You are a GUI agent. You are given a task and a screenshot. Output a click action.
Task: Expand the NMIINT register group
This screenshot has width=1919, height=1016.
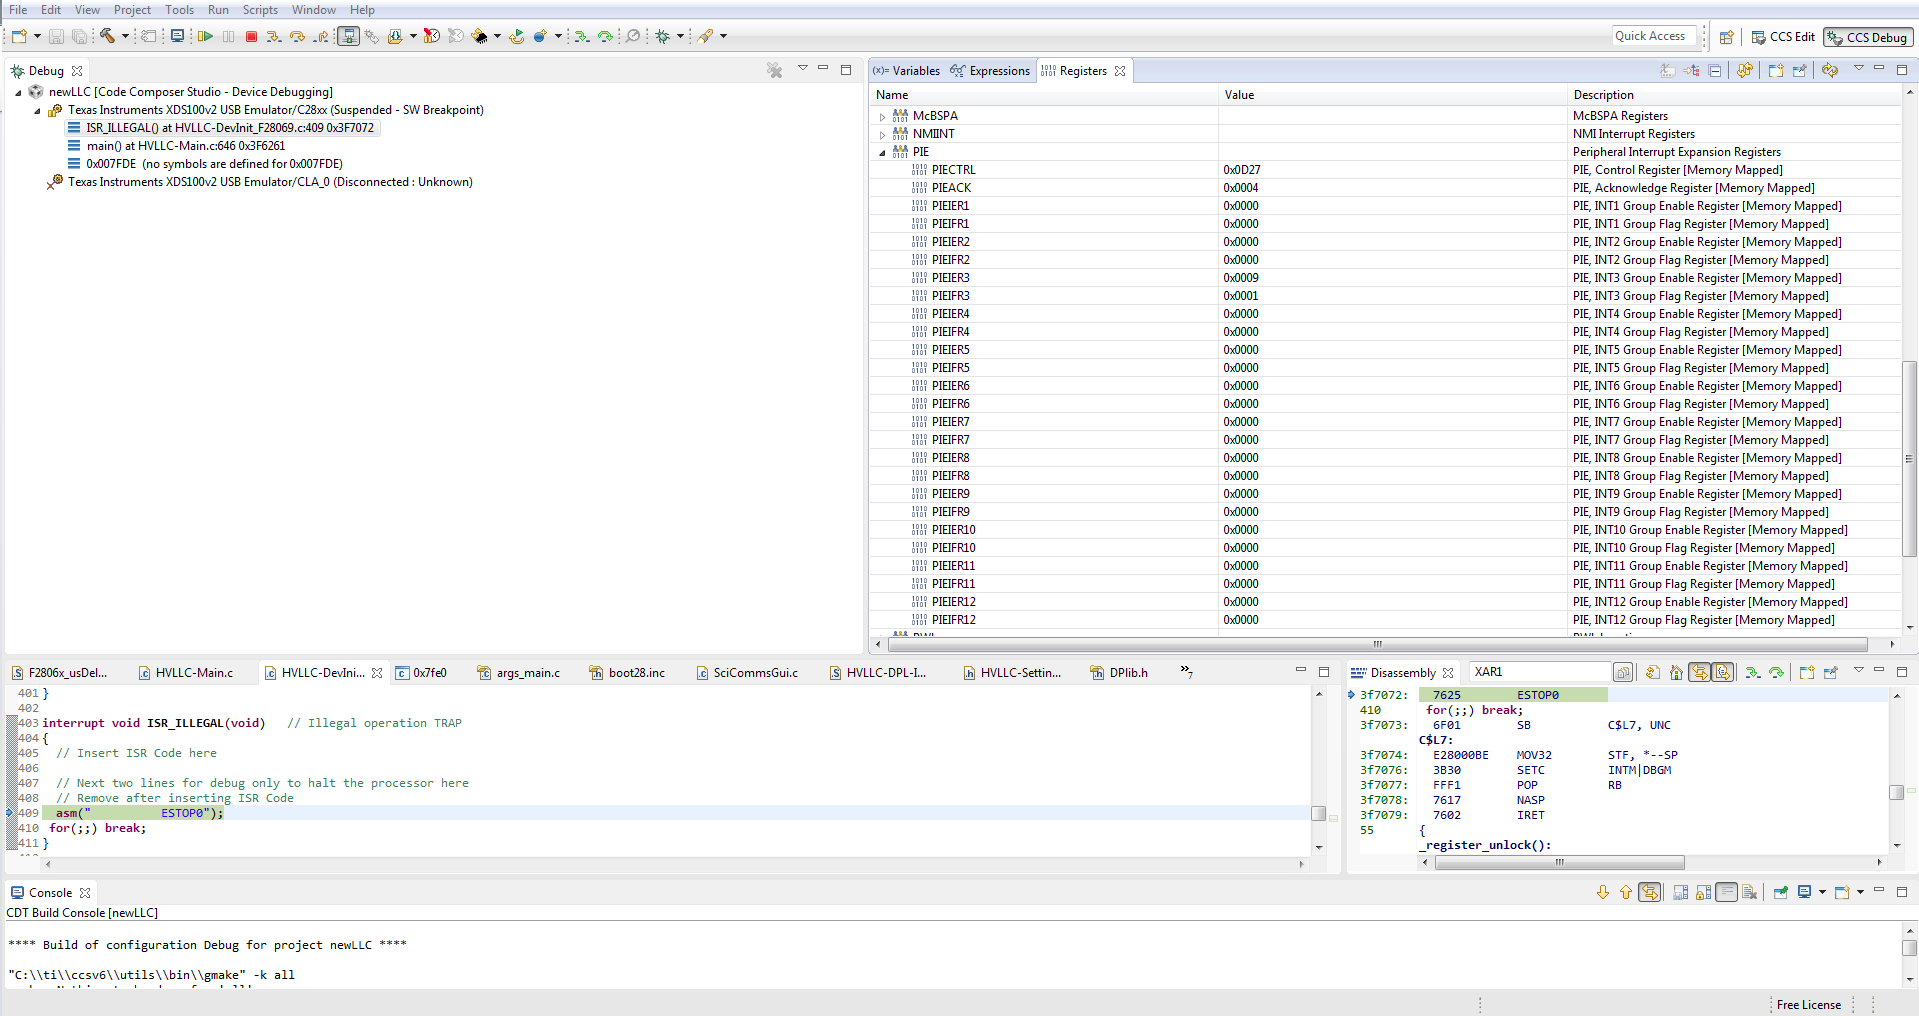pyautogui.click(x=882, y=135)
